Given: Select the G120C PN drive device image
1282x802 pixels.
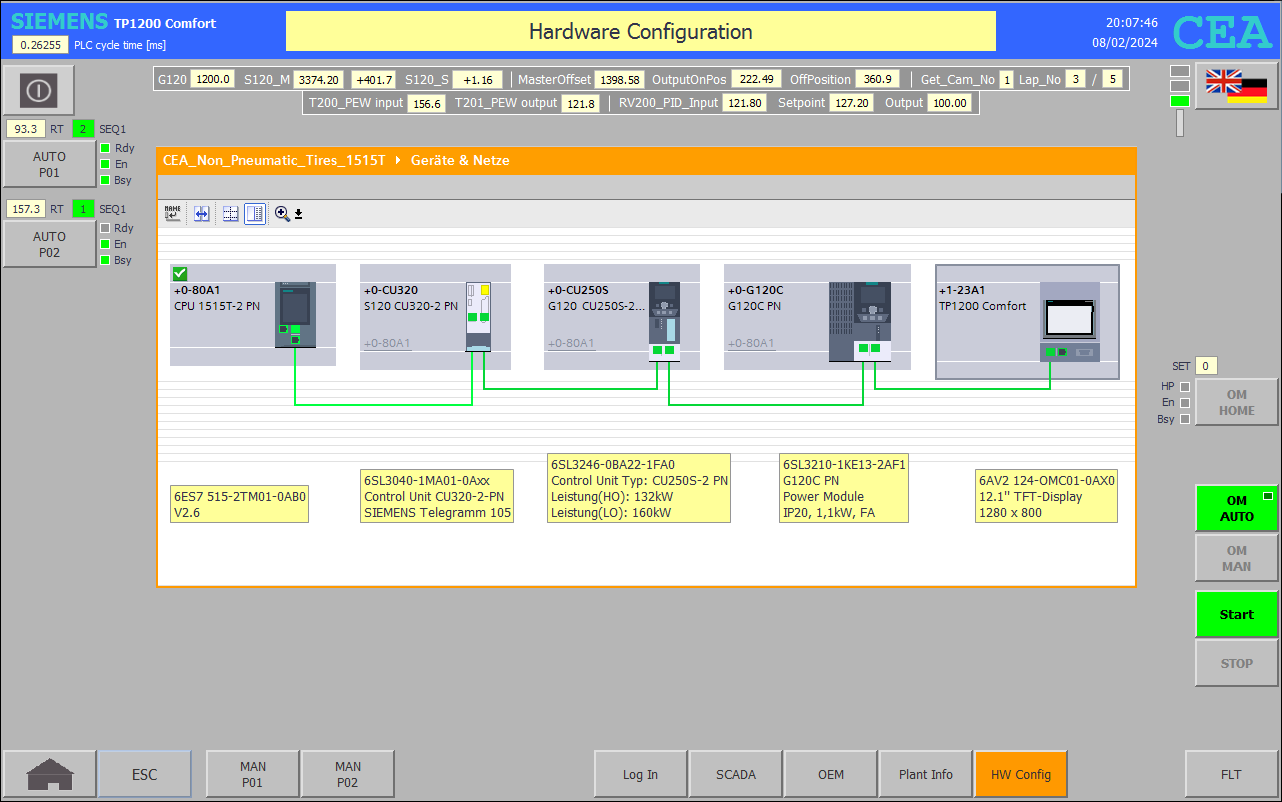Looking at the screenshot, I should pyautogui.click(x=860, y=321).
